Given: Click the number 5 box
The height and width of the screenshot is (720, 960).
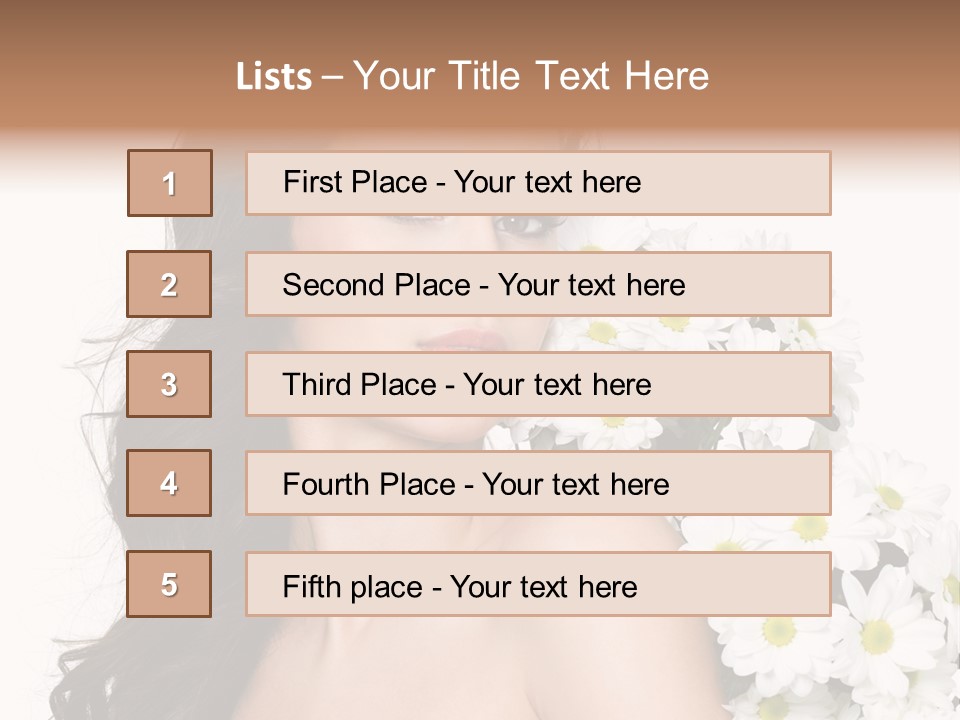Looking at the screenshot, I should point(169,584).
